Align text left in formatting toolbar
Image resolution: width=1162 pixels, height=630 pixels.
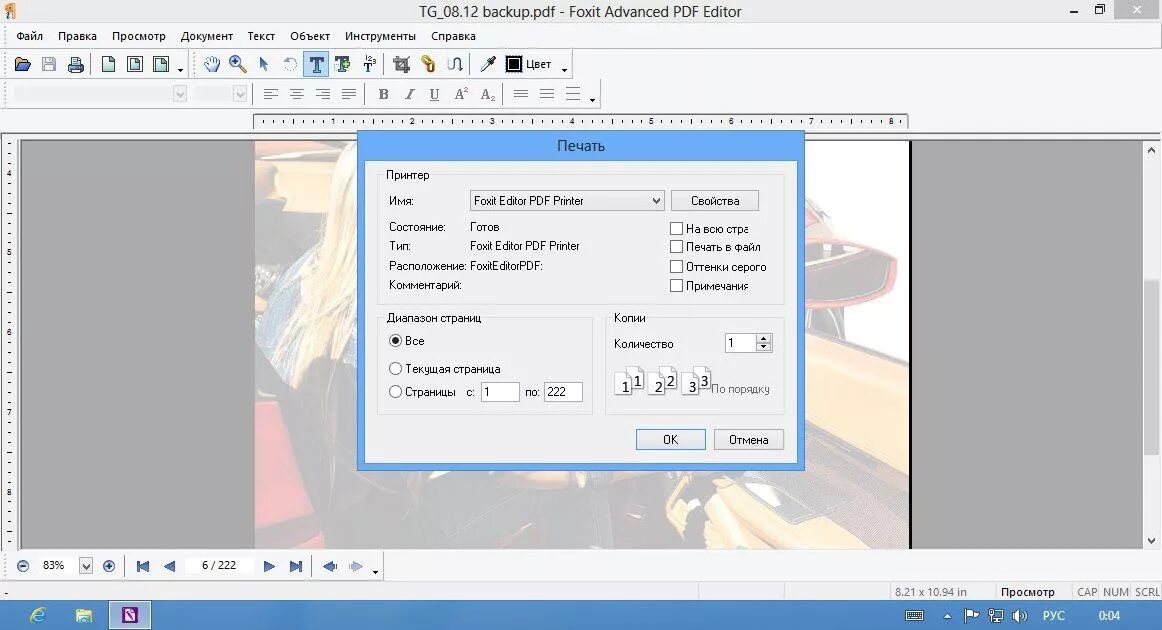pos(270,94)
